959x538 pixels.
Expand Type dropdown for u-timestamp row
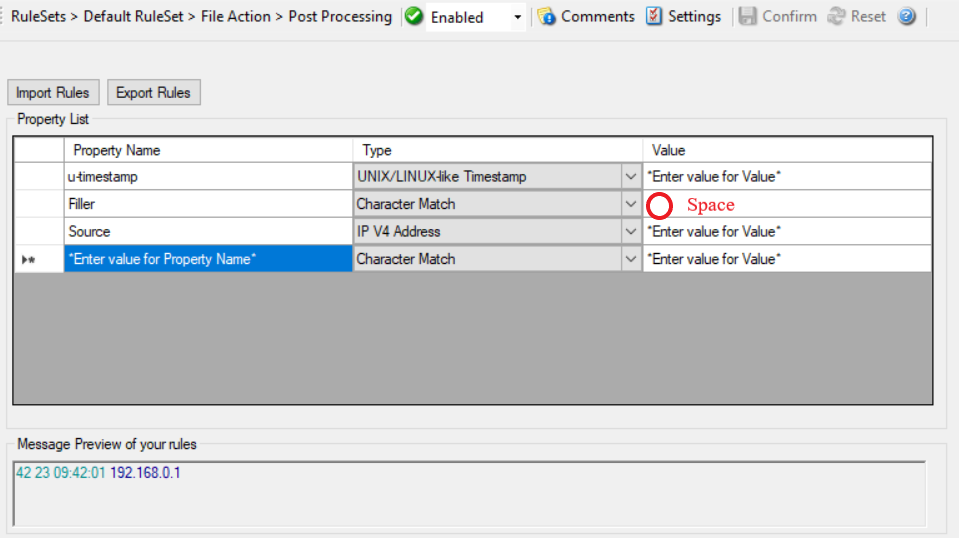[x=630, y=177]
